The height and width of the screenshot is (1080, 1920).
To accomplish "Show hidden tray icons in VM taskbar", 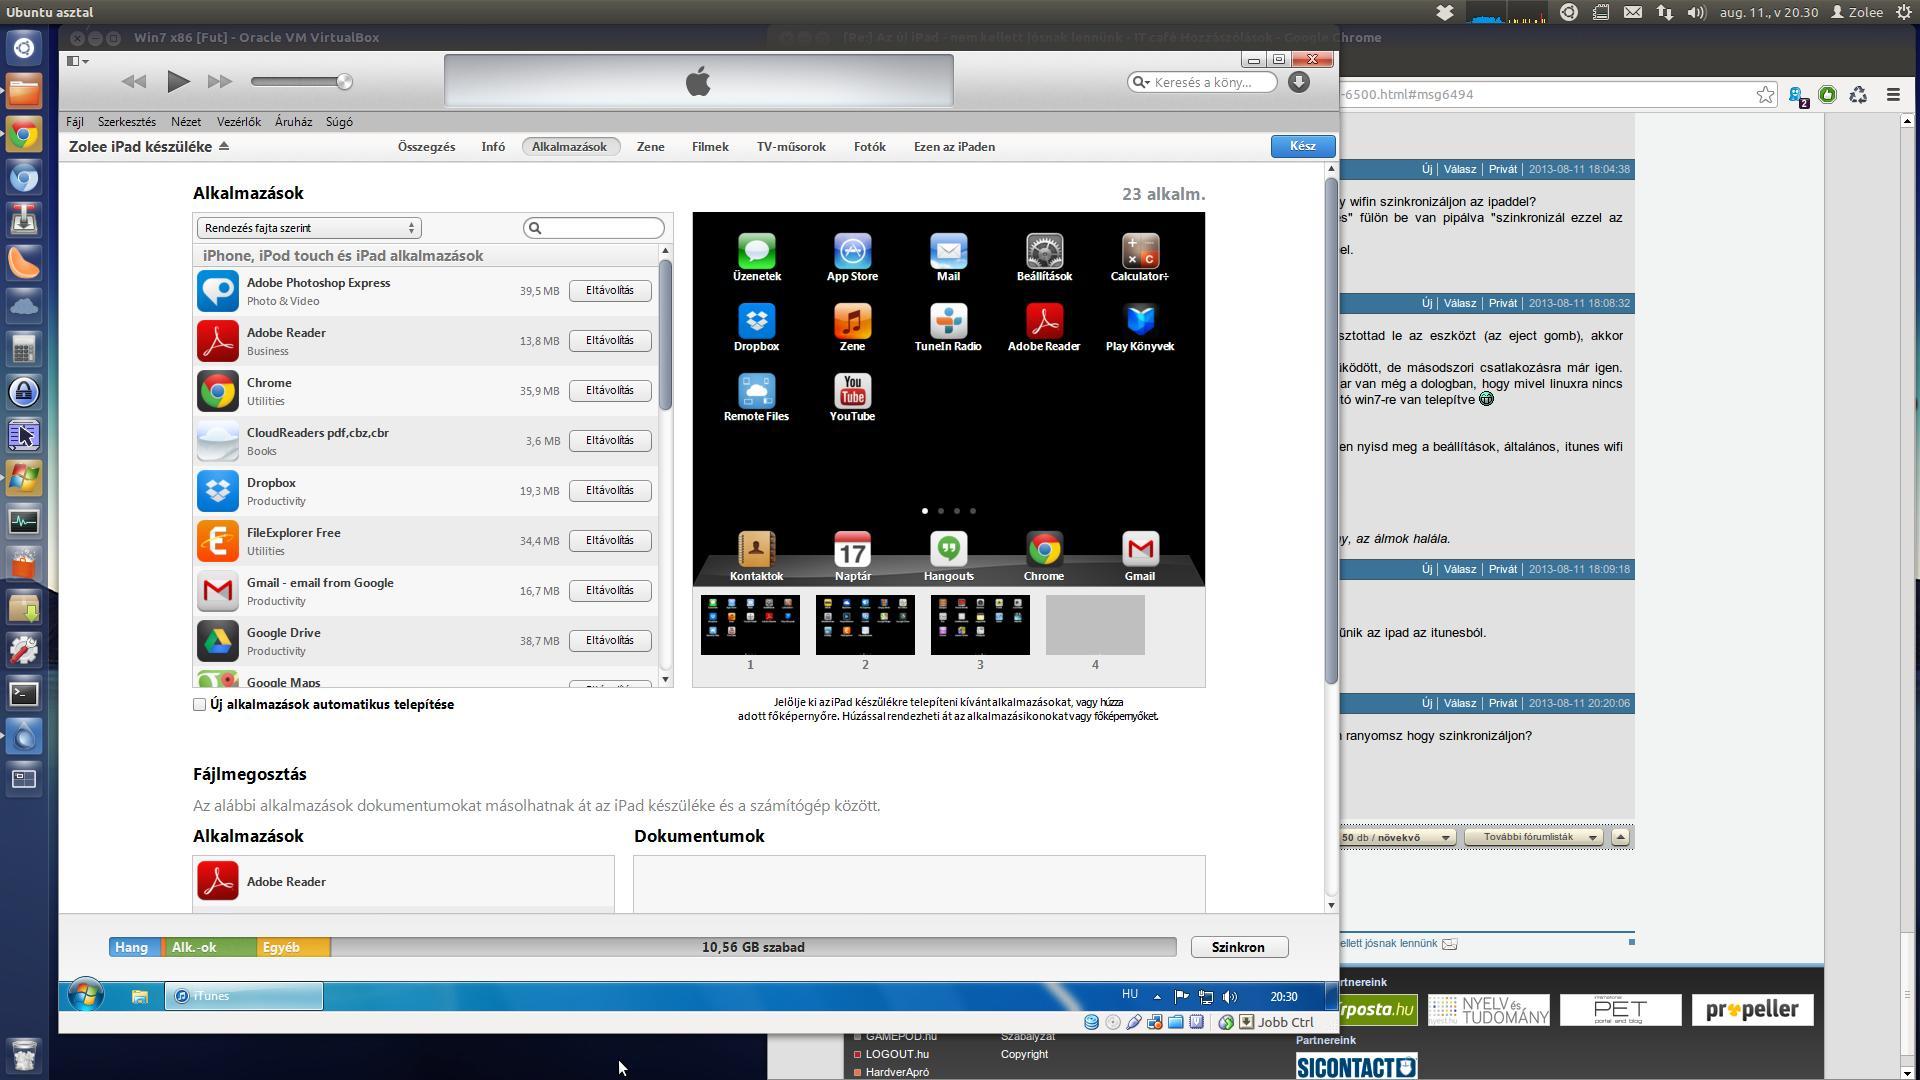I will (x=1157, y=997).
